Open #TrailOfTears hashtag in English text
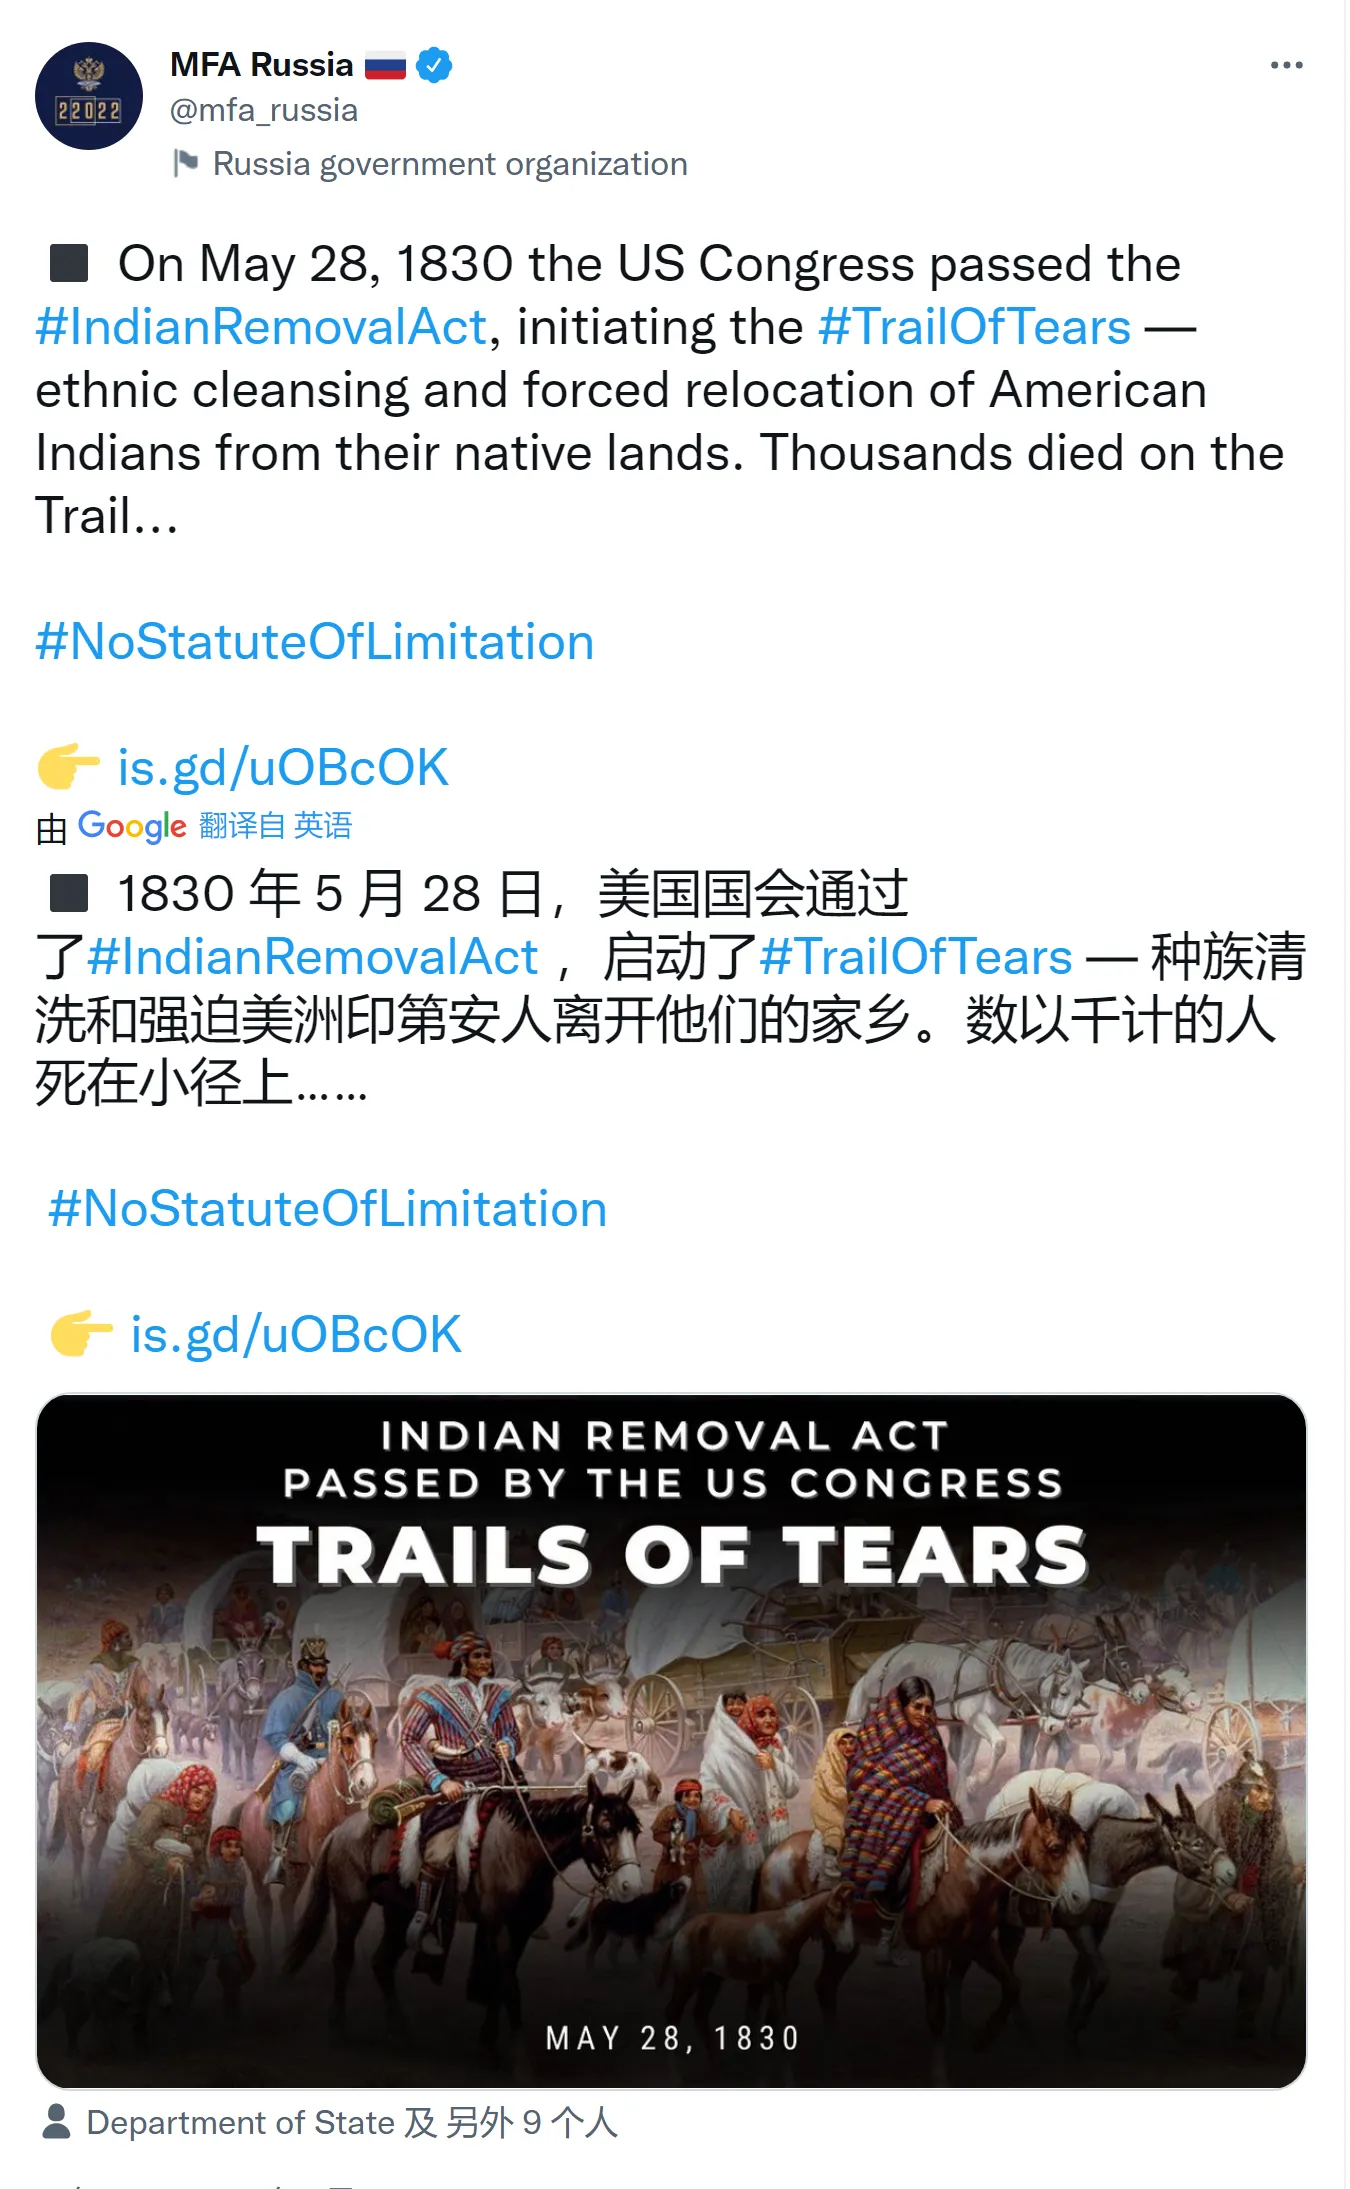1350x2189 pixels. [974, 327]
